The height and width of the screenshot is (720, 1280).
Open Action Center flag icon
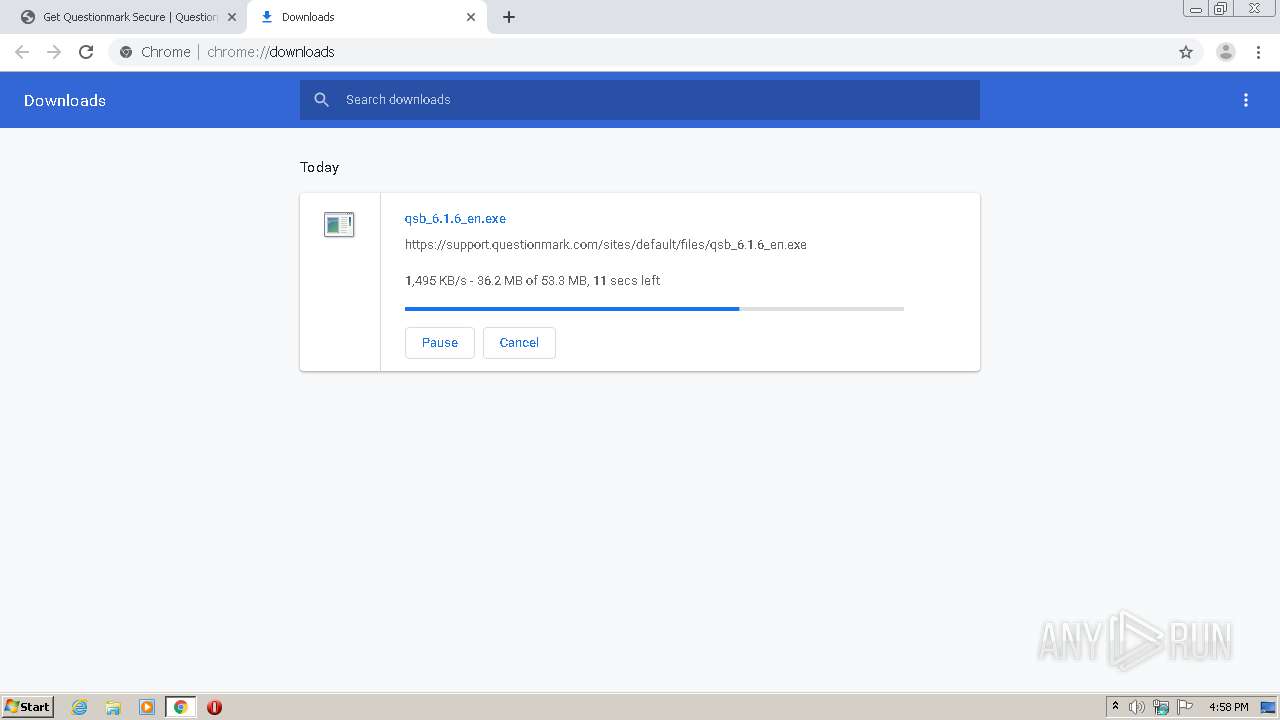point(1185,707)
